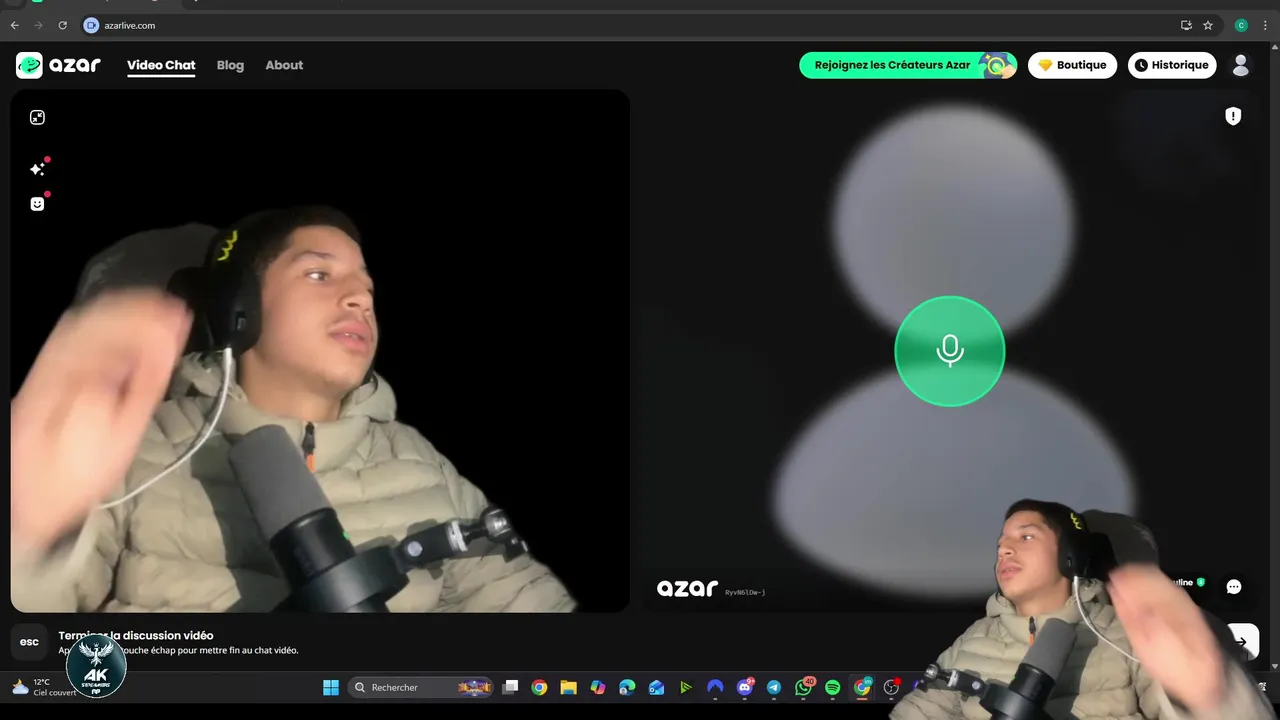Image resolution: width=1280 pixels, height=720 pixels.
Task: Open the sparkle effects icon
Action: point(37,169)
